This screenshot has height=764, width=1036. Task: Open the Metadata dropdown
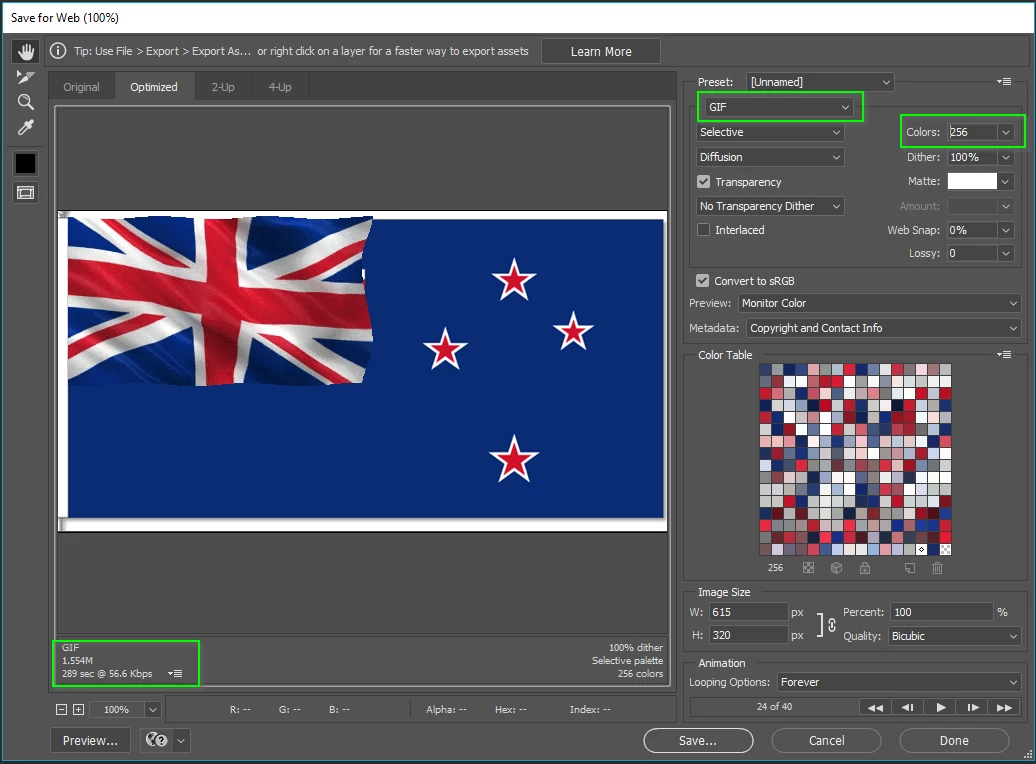click(x=883, y=328)
